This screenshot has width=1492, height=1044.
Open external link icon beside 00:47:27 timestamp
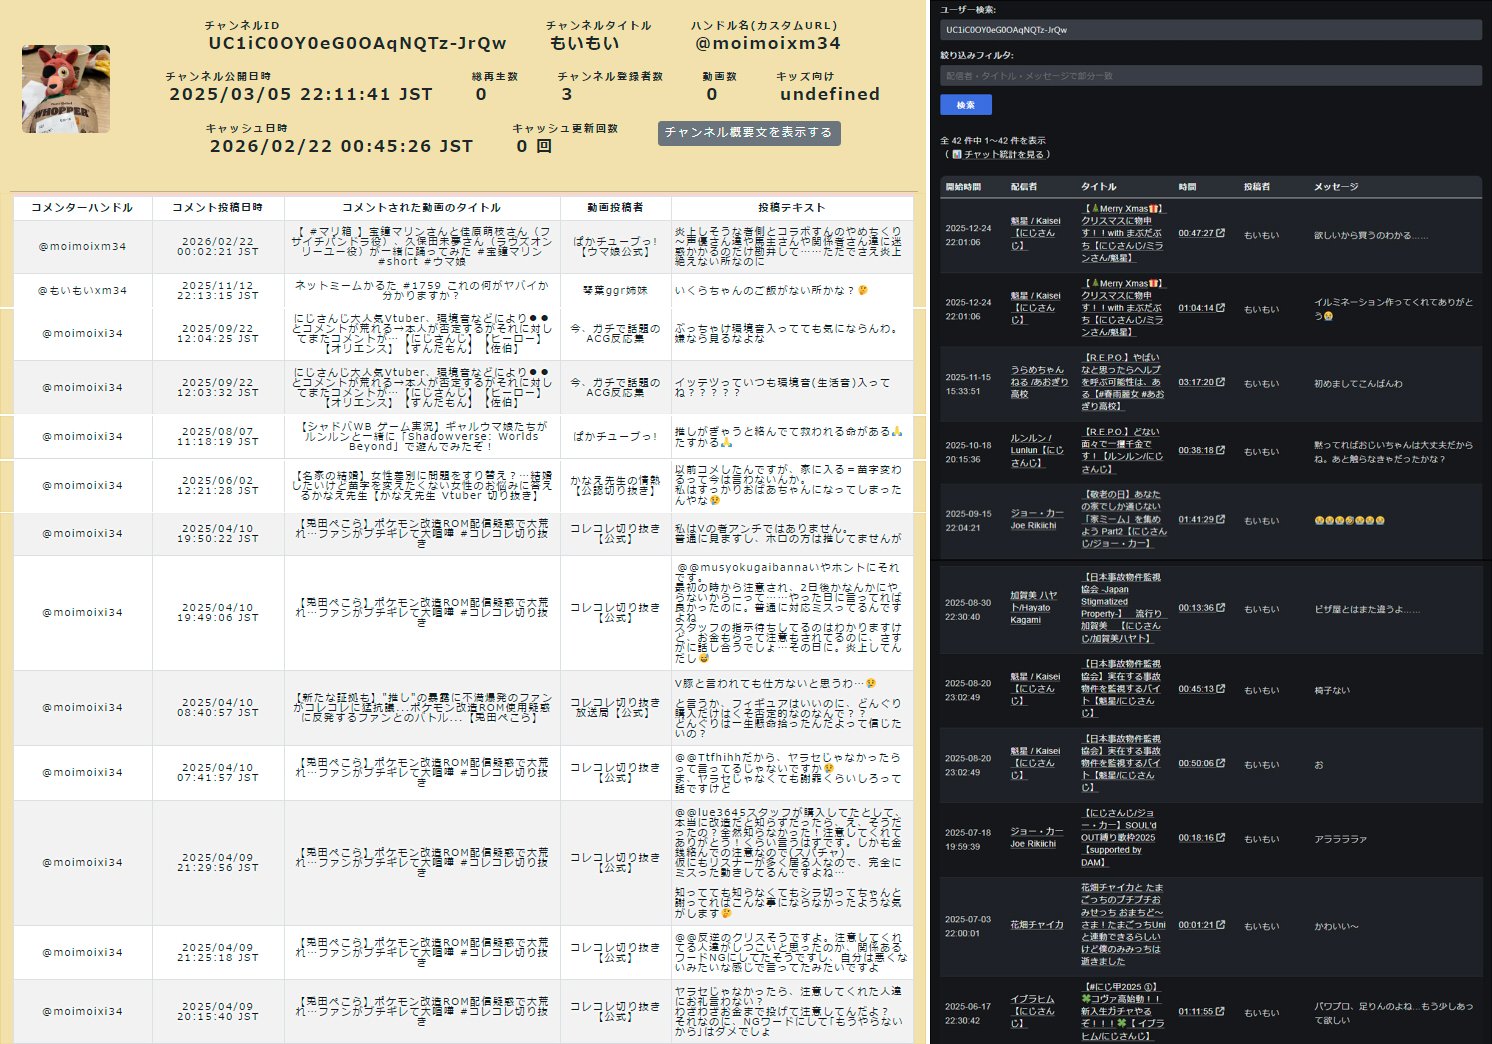[1220, 233]
